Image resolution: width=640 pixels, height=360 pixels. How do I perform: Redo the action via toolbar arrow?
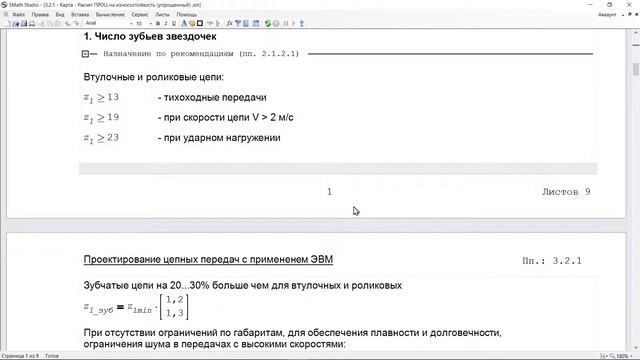(76, 24)
